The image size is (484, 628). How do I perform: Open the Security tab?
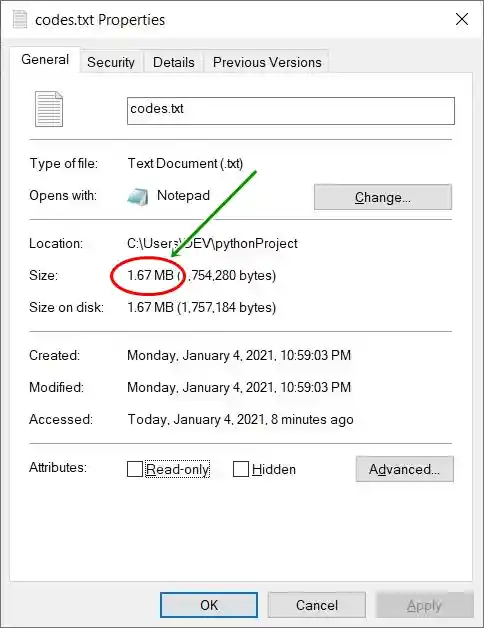(111, 62)
